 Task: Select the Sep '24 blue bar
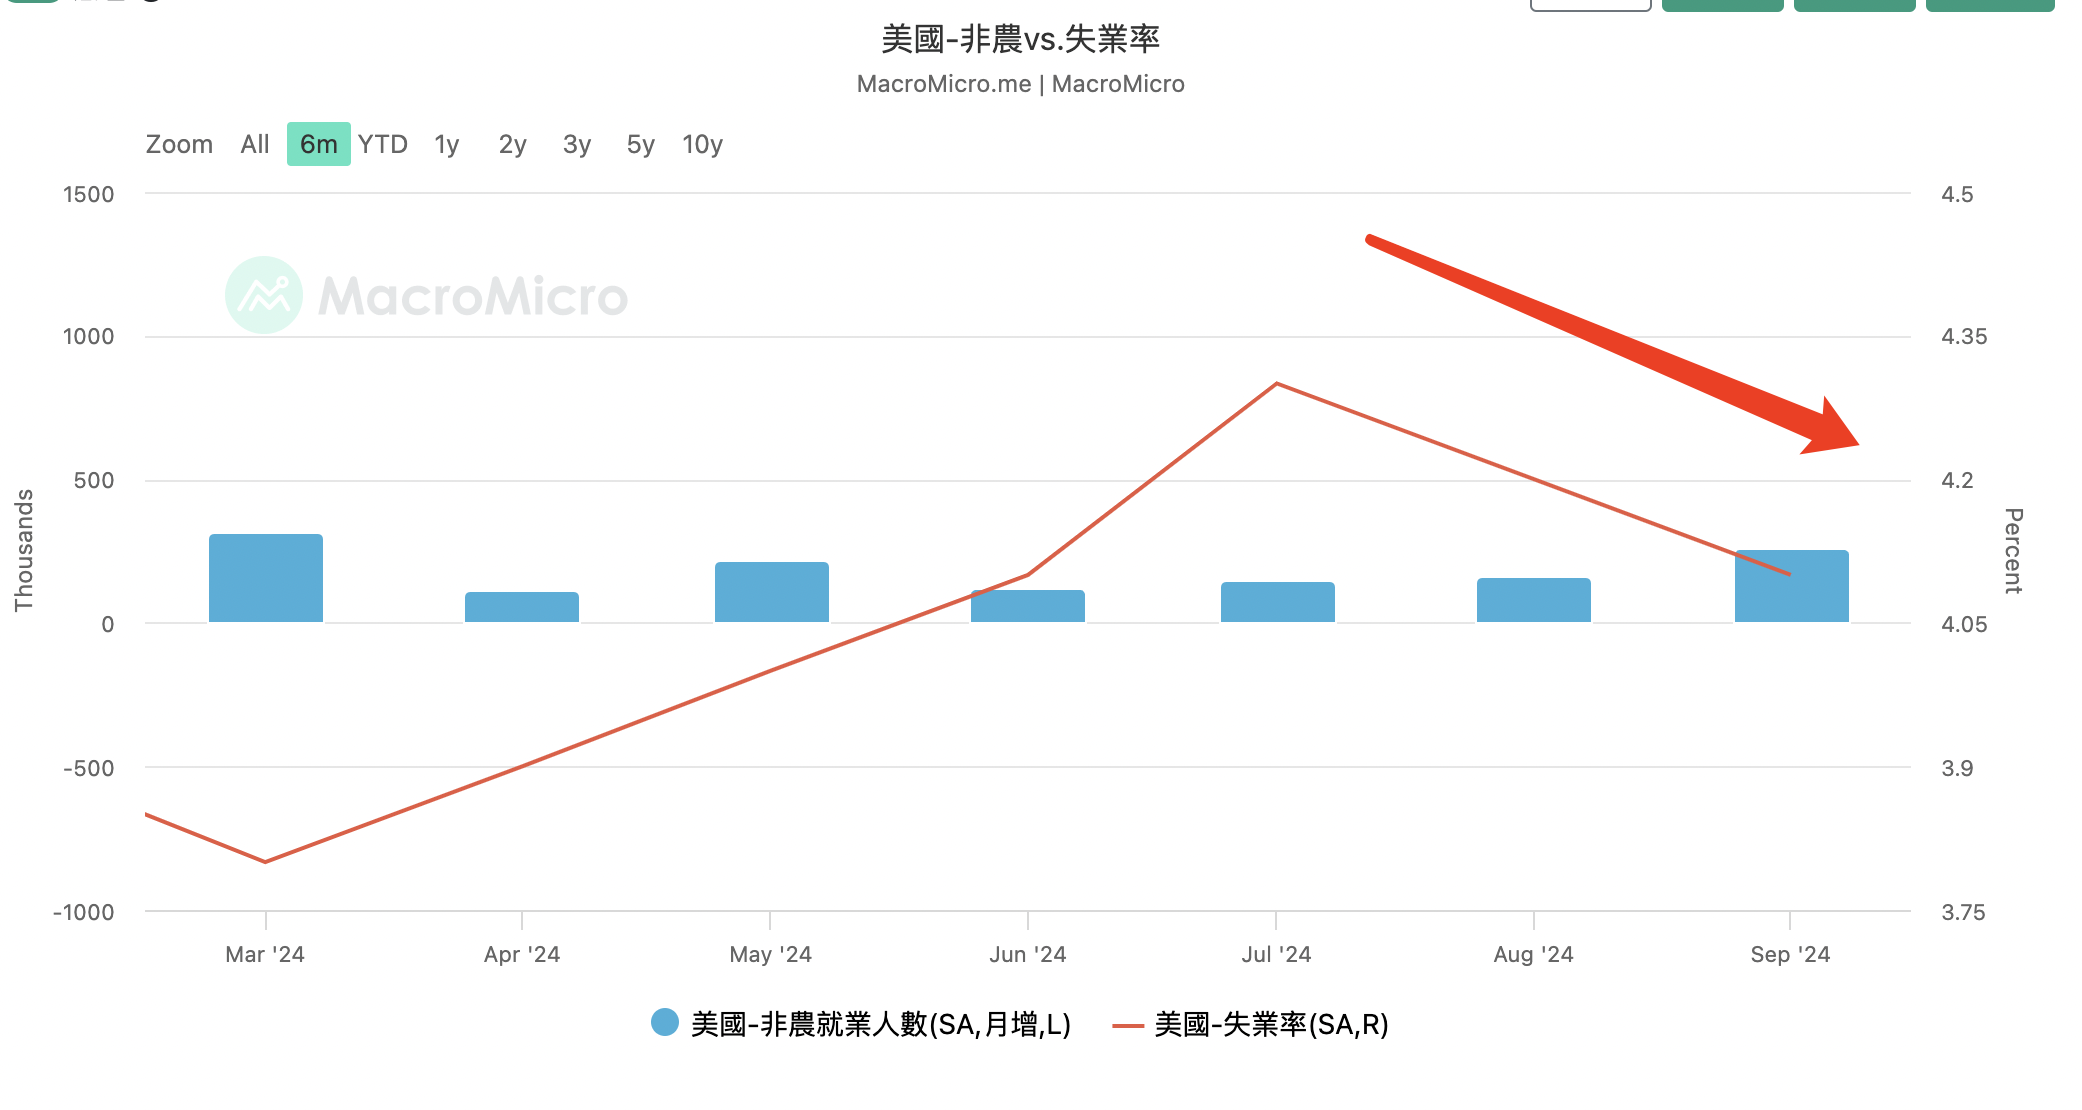coord(1791,600)
